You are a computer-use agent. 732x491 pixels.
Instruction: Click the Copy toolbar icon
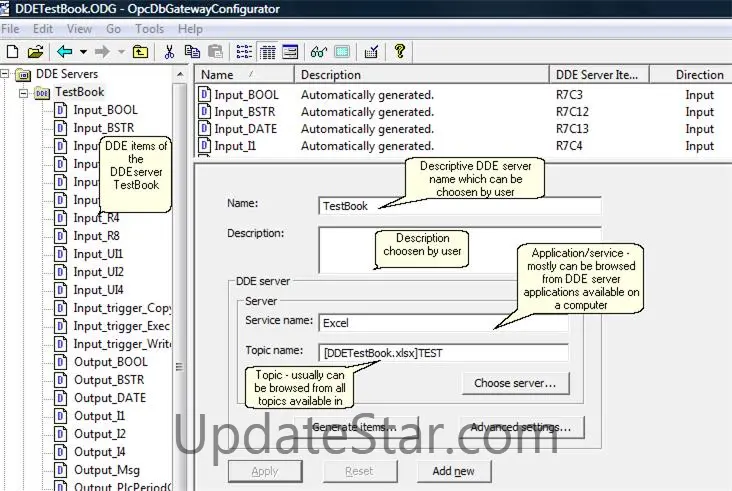pyautogui.click(x=192, y=52)
